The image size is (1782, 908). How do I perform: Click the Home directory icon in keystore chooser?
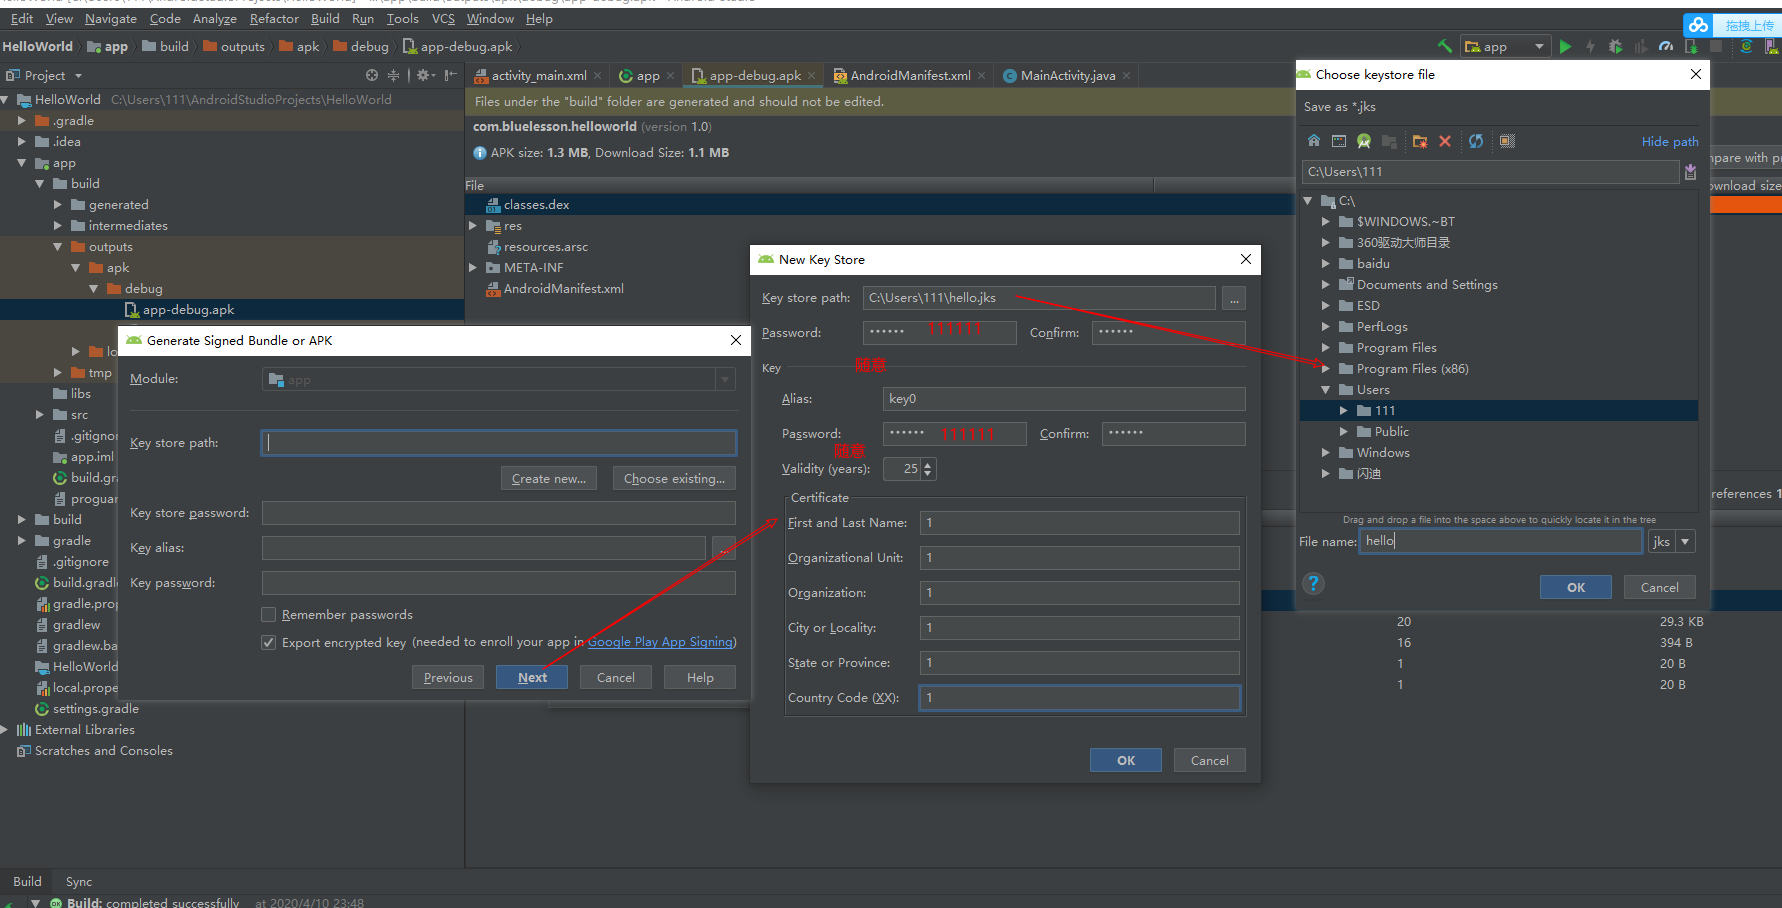pos(1314,141)
